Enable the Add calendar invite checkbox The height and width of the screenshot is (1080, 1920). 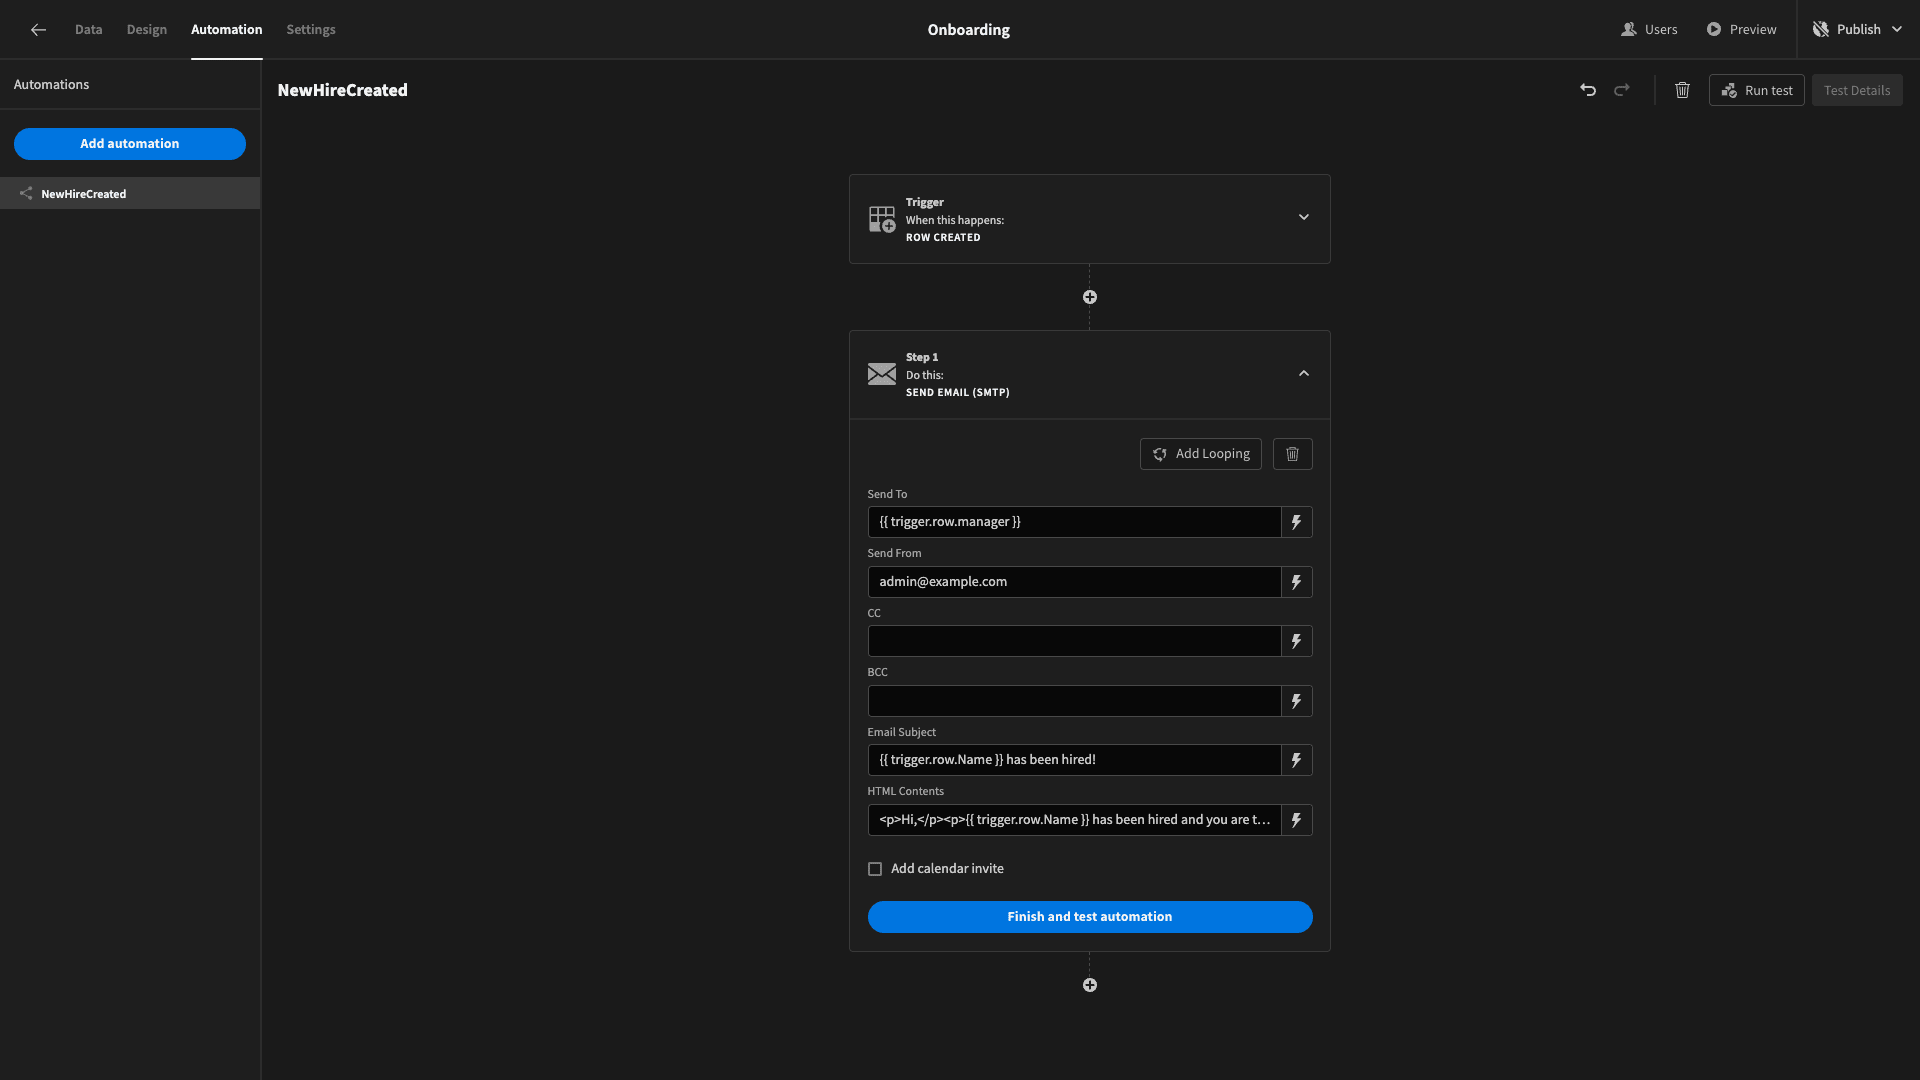tap(875, 869)
